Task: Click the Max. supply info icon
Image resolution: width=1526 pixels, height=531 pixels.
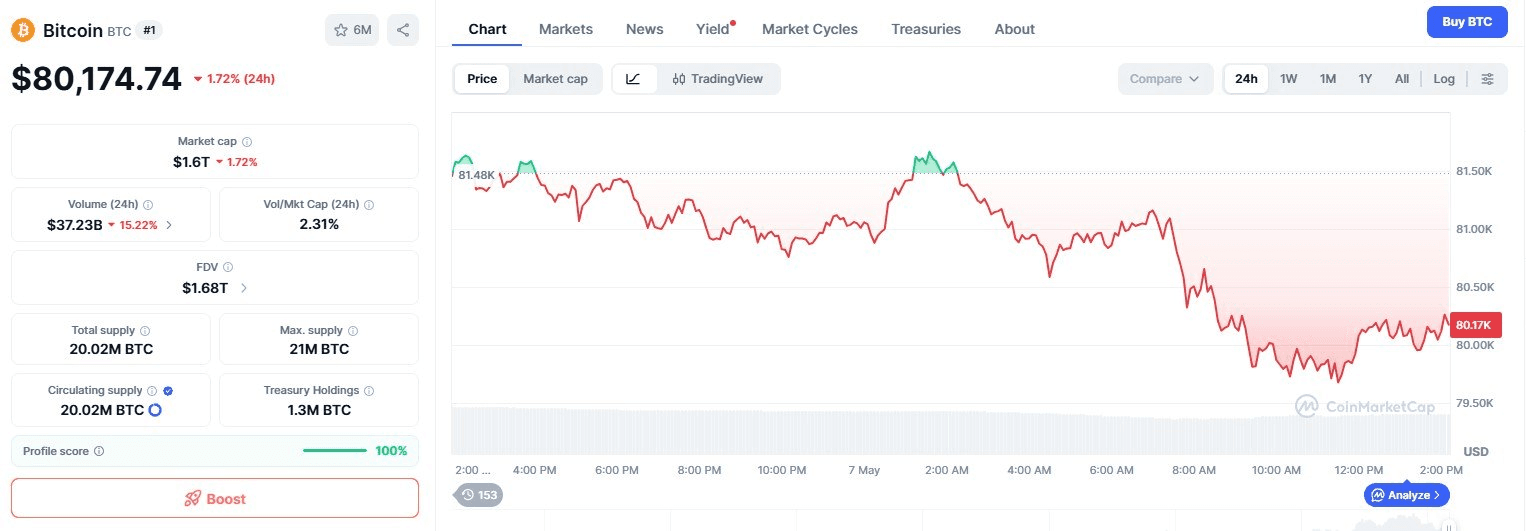Action: click(353, 330)
